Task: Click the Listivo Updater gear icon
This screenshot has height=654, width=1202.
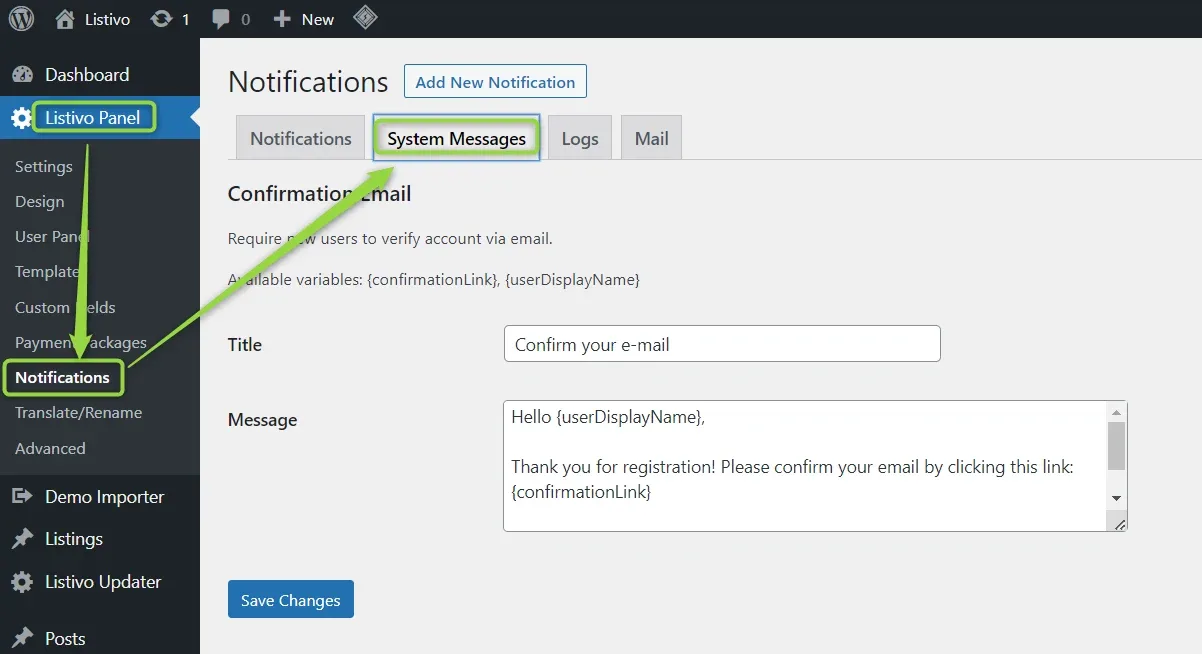Action: tap(22, 582)
